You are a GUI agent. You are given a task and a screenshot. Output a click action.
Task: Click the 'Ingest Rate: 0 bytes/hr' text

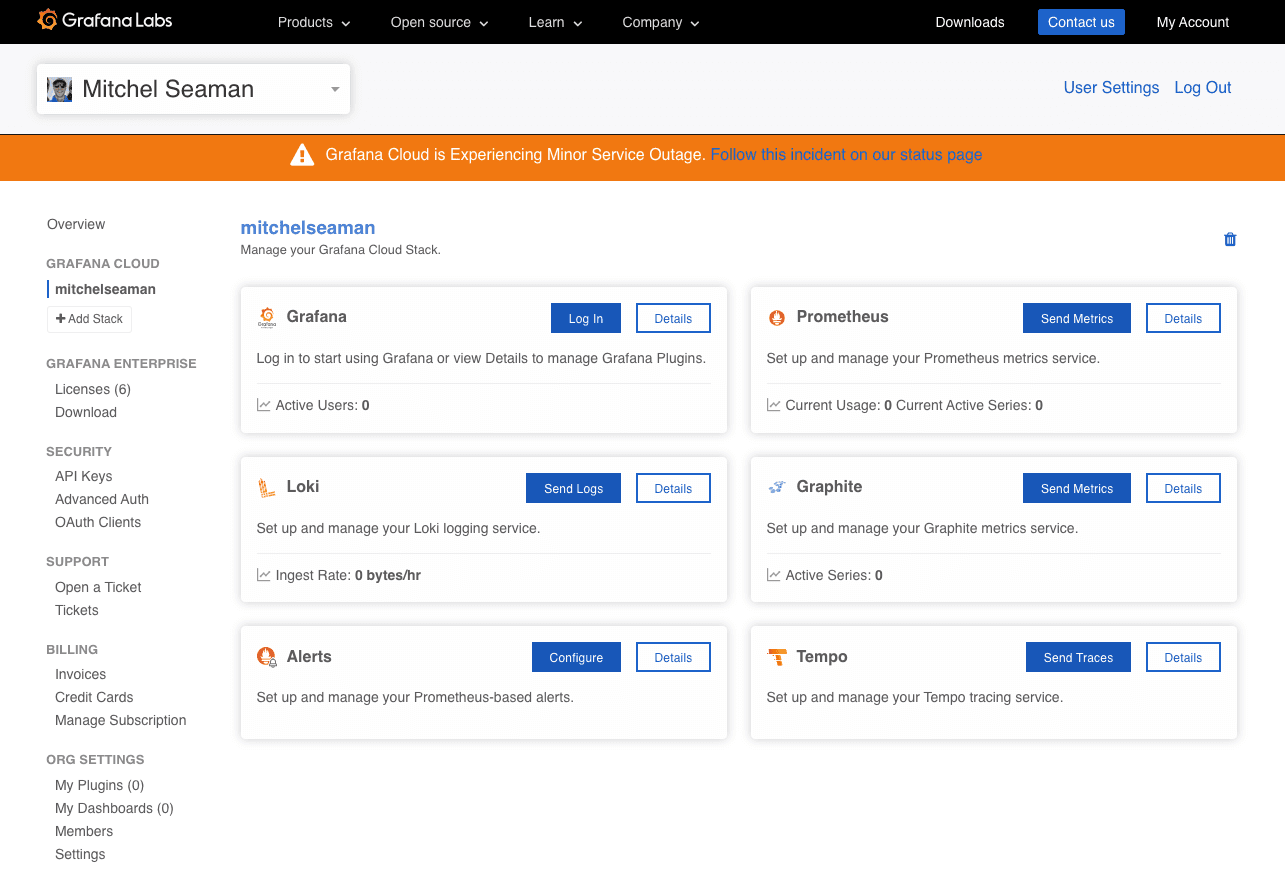click(x=348, y=575)
